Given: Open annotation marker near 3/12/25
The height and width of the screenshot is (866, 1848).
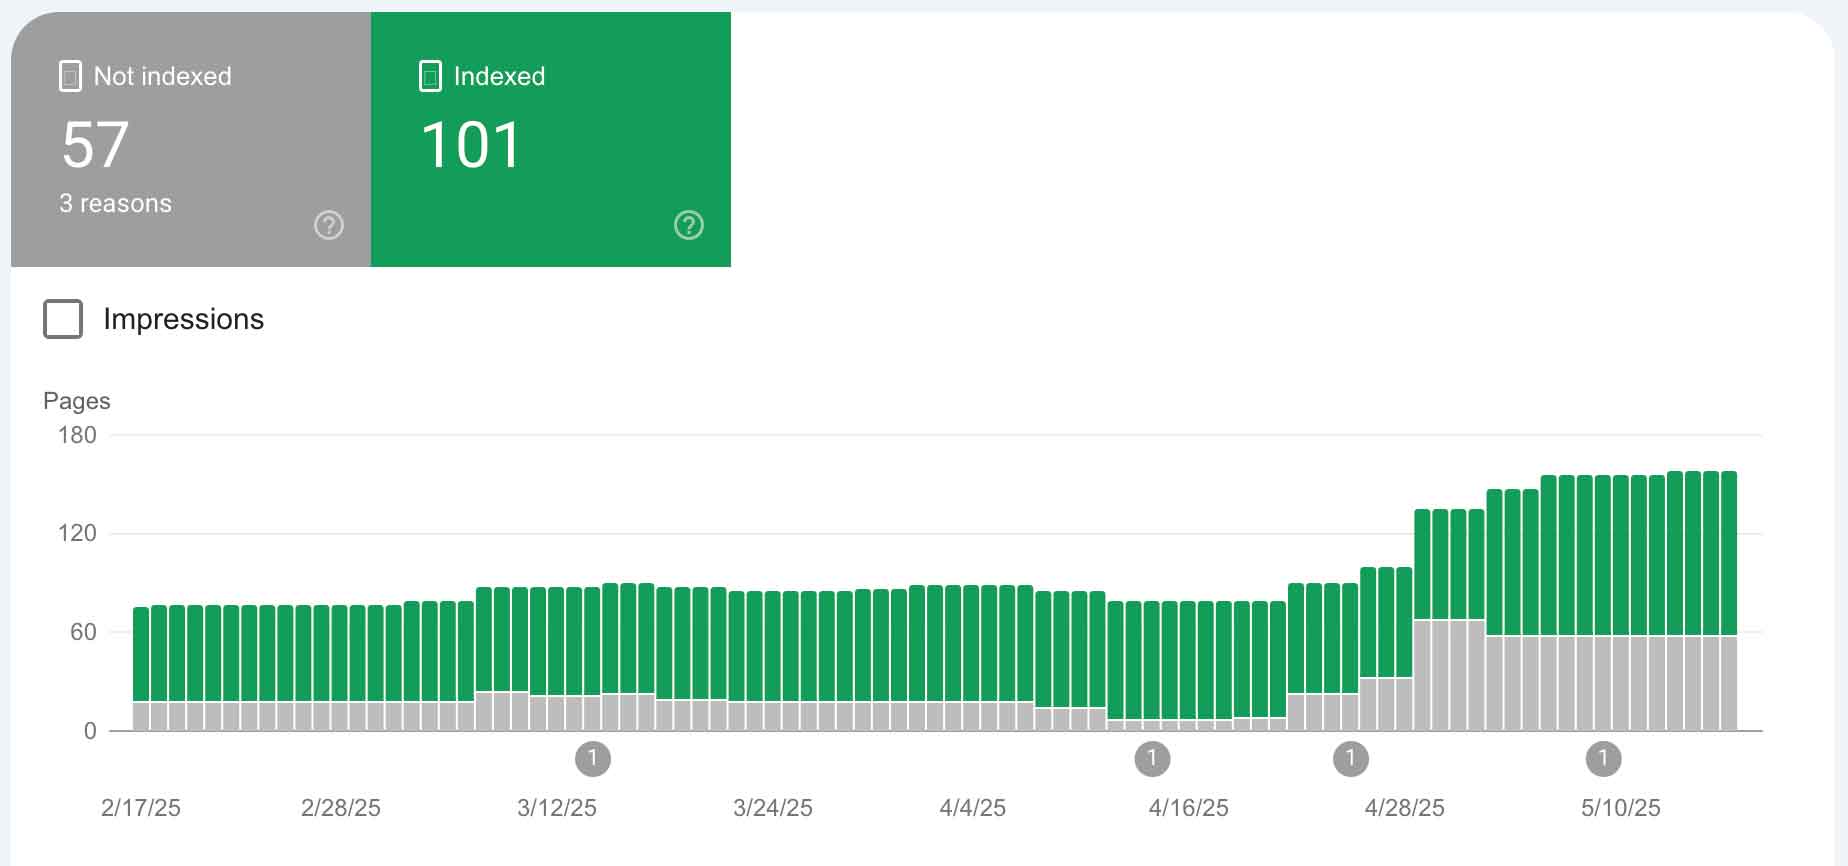Looking at the screenshot, I should tap(593, 759).
